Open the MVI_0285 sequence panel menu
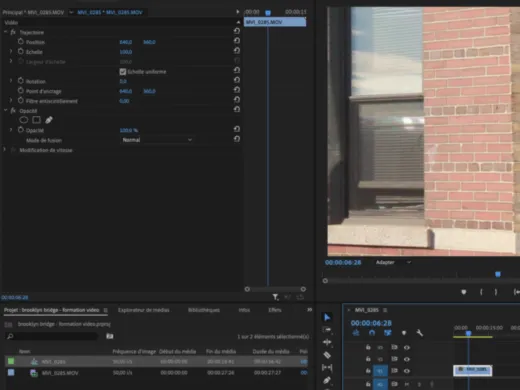This screenshot has height=390, width=520. tap(385, 310)
